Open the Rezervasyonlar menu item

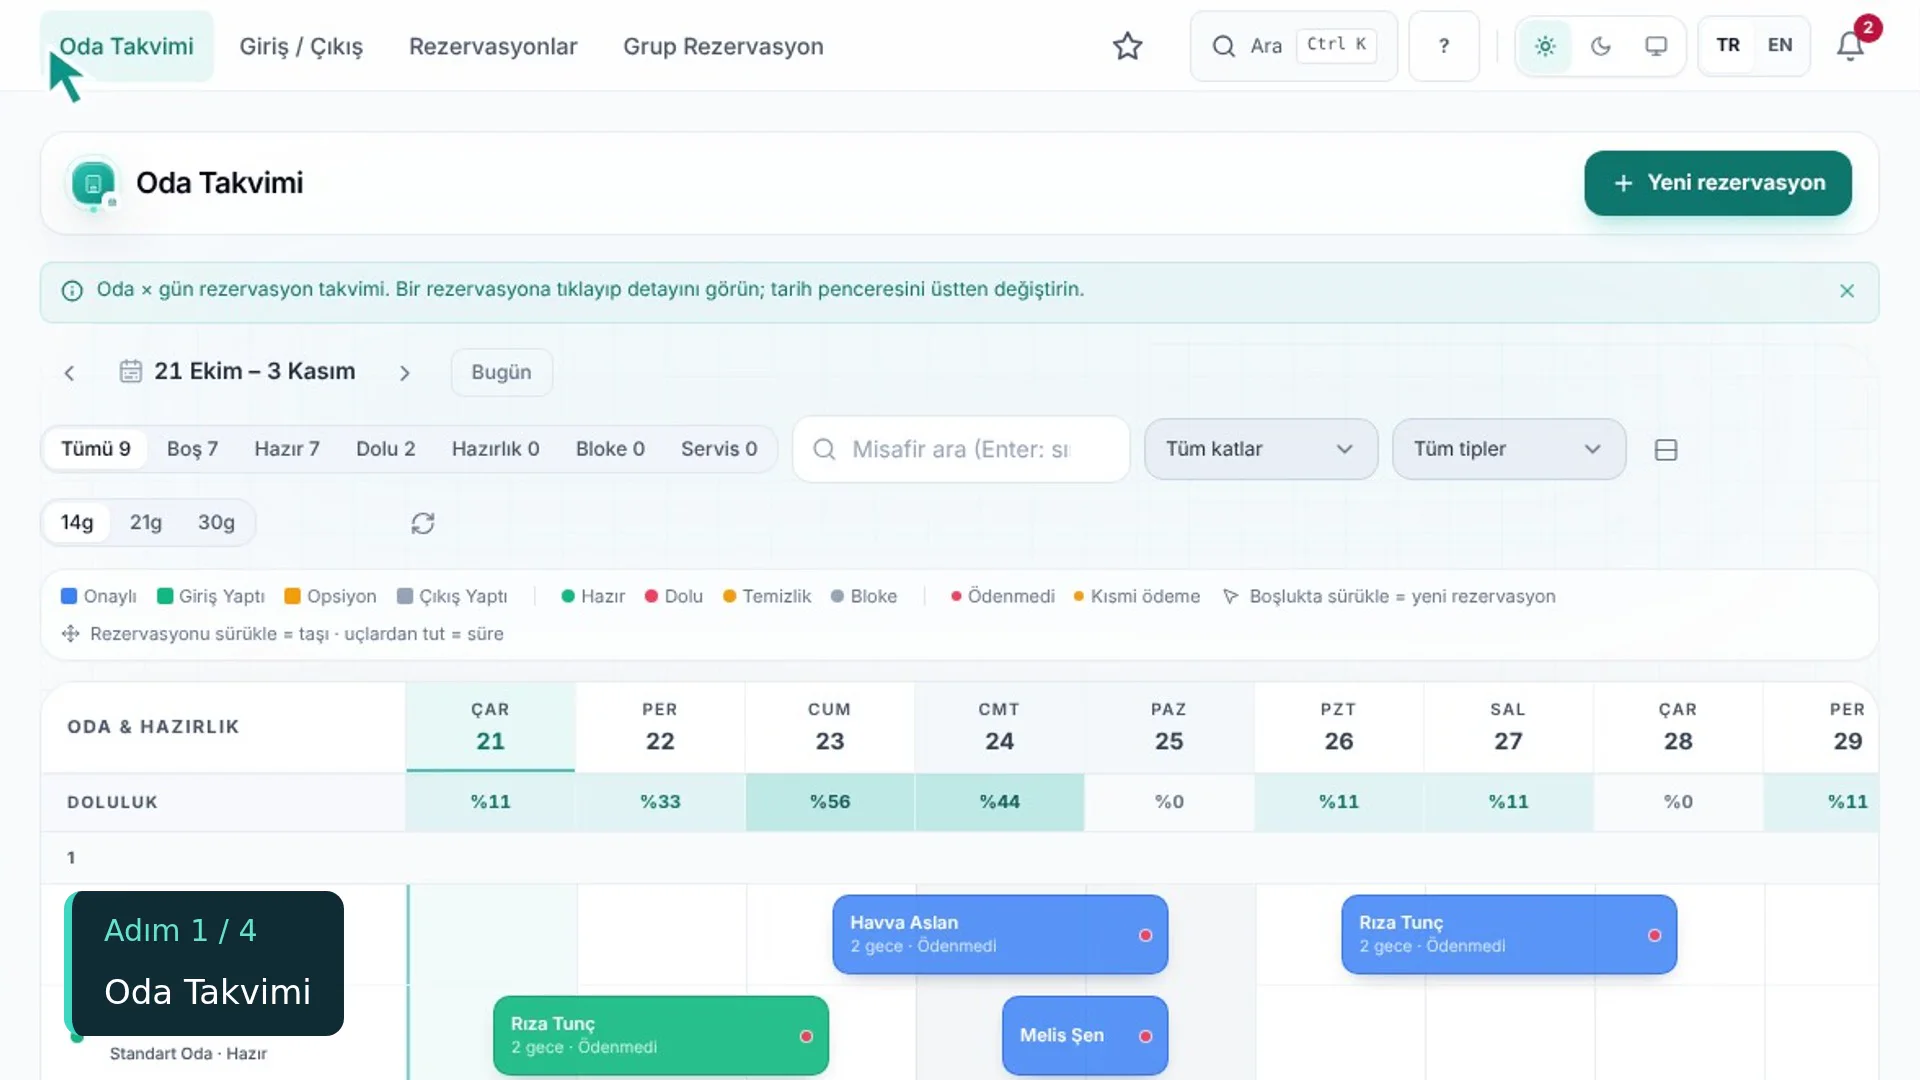tap(493, 46)
